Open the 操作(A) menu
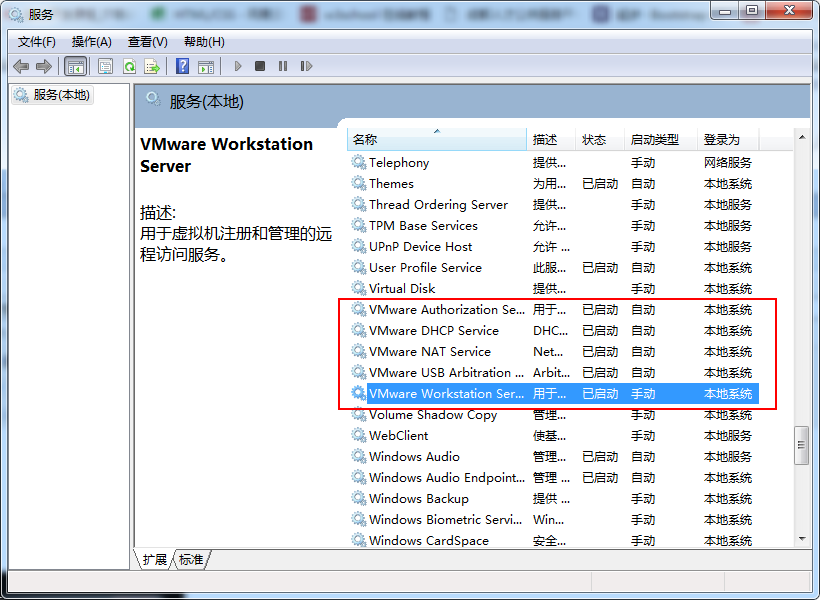 (x=92, y=42)
